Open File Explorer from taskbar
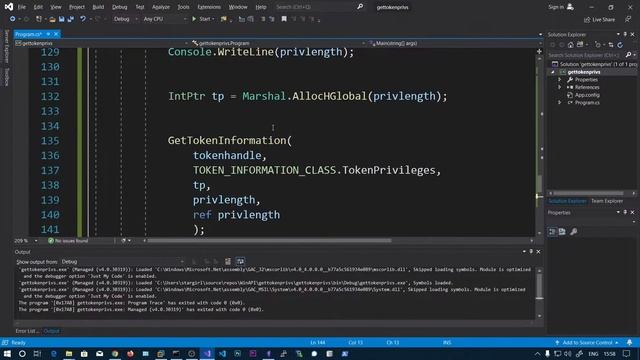This screenshot has height=360, width=640. click(69, 353)
